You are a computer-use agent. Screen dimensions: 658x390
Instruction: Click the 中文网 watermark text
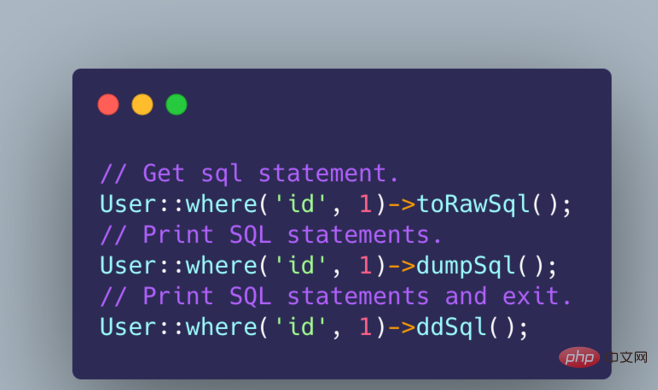coord(627,358)
